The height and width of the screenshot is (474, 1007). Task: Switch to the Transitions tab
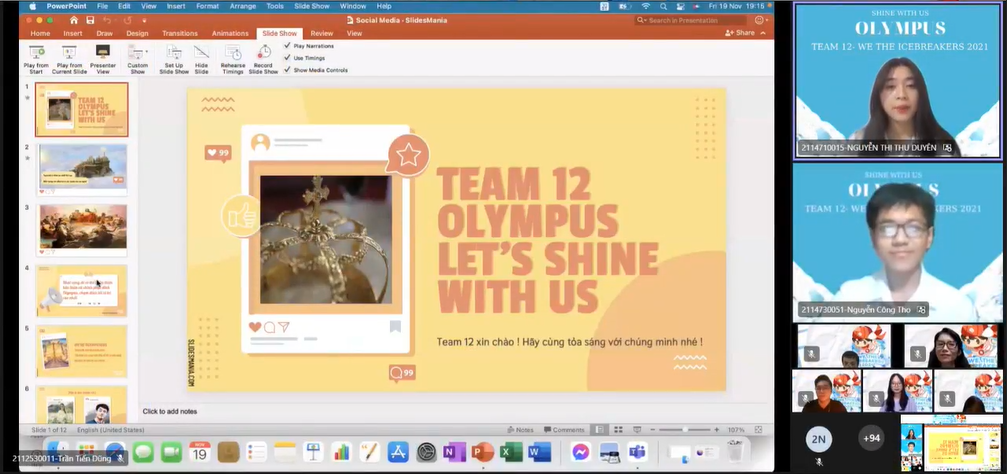pyautogui.click(x=180, y=33)
